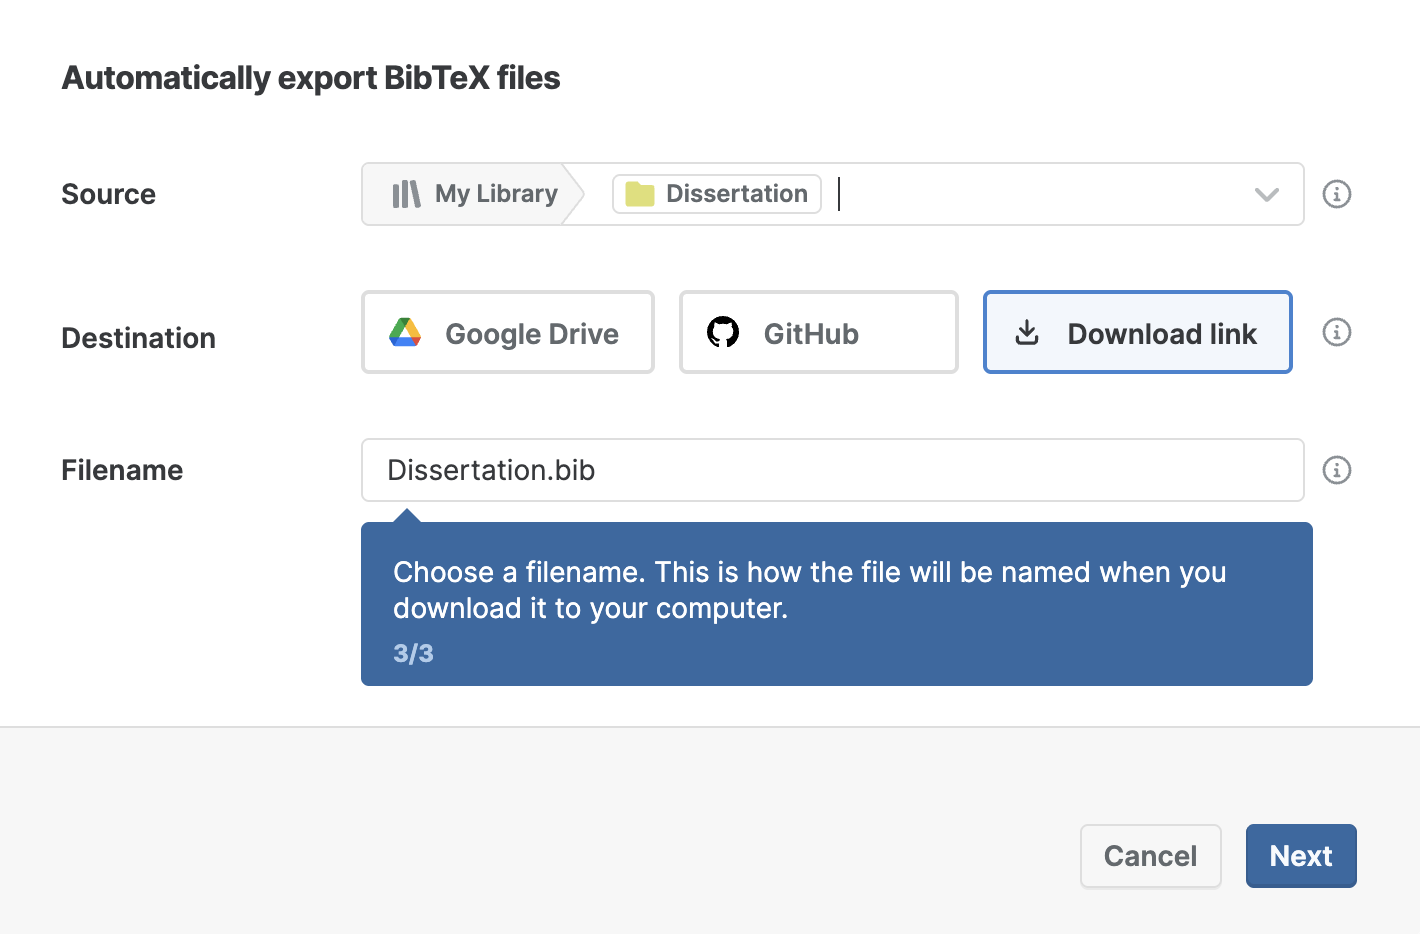Choose Google Drive as the destination
Screen dimensions: 1420x934
tap(508, 333)
